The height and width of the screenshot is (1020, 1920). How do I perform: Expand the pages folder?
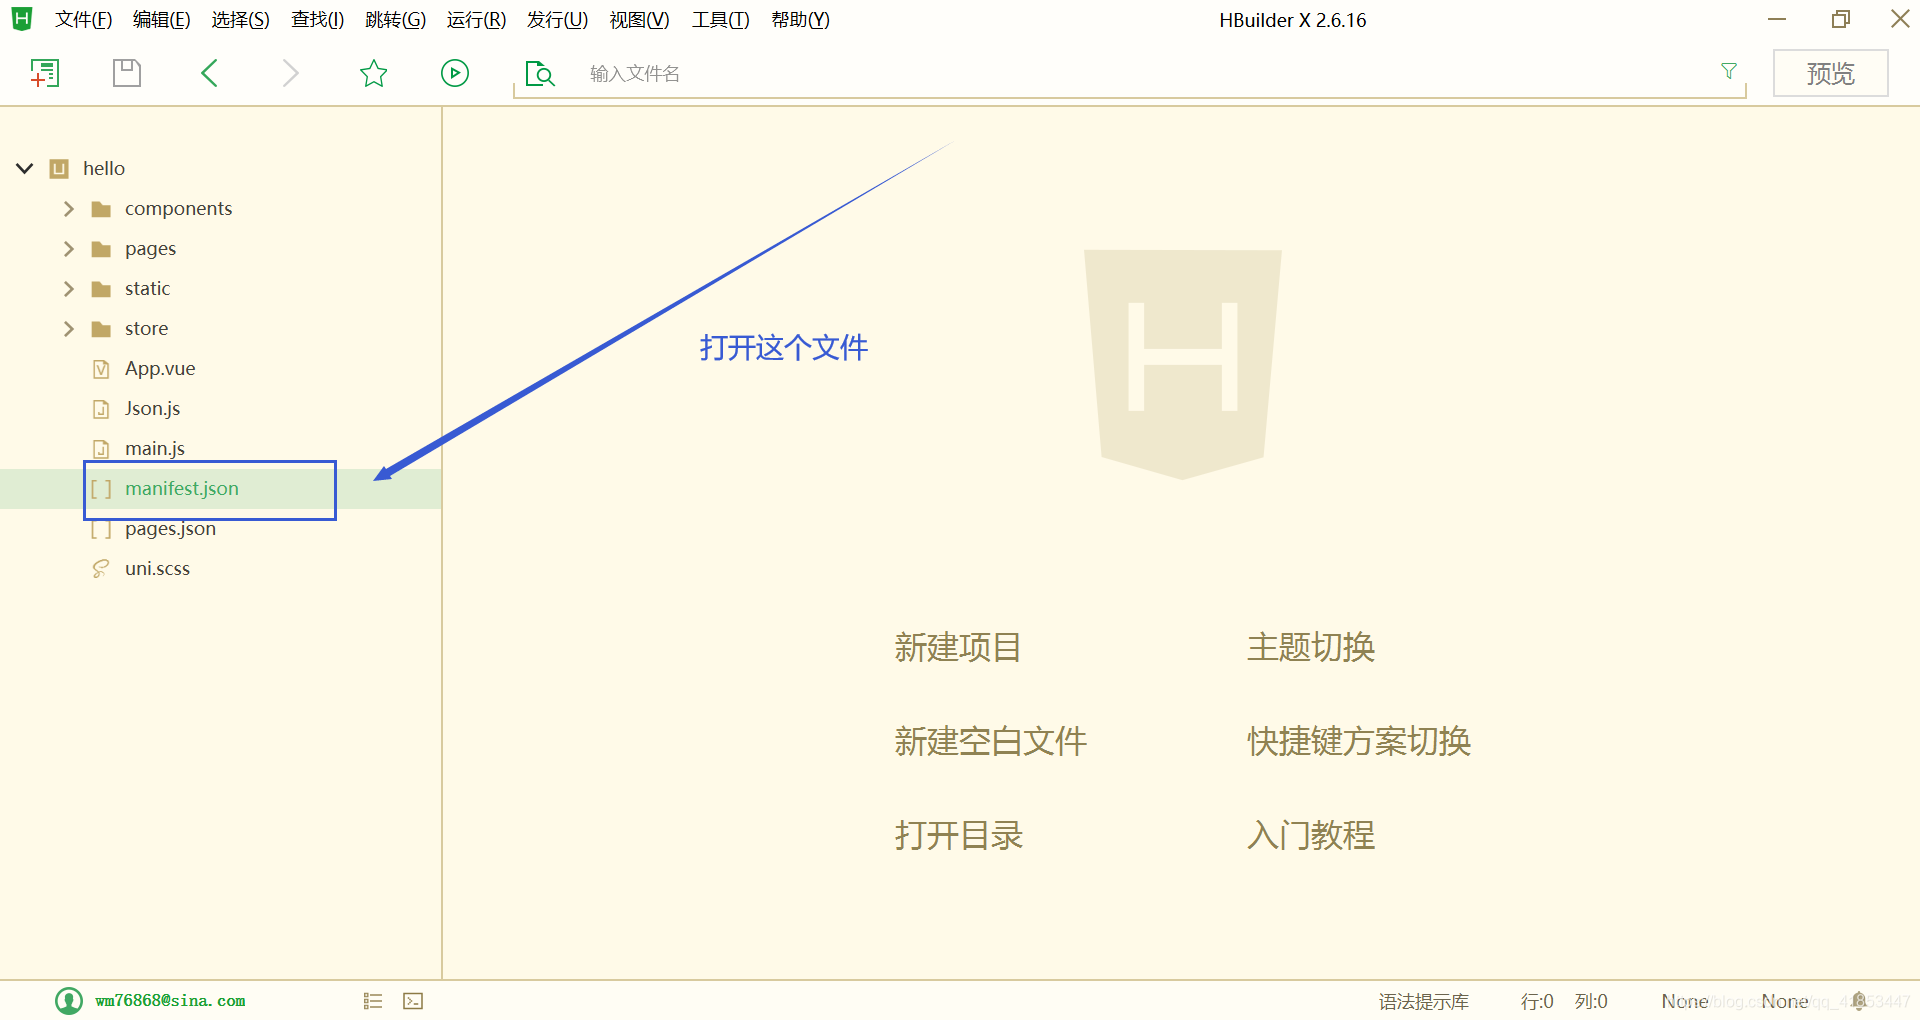coord(68,249)
